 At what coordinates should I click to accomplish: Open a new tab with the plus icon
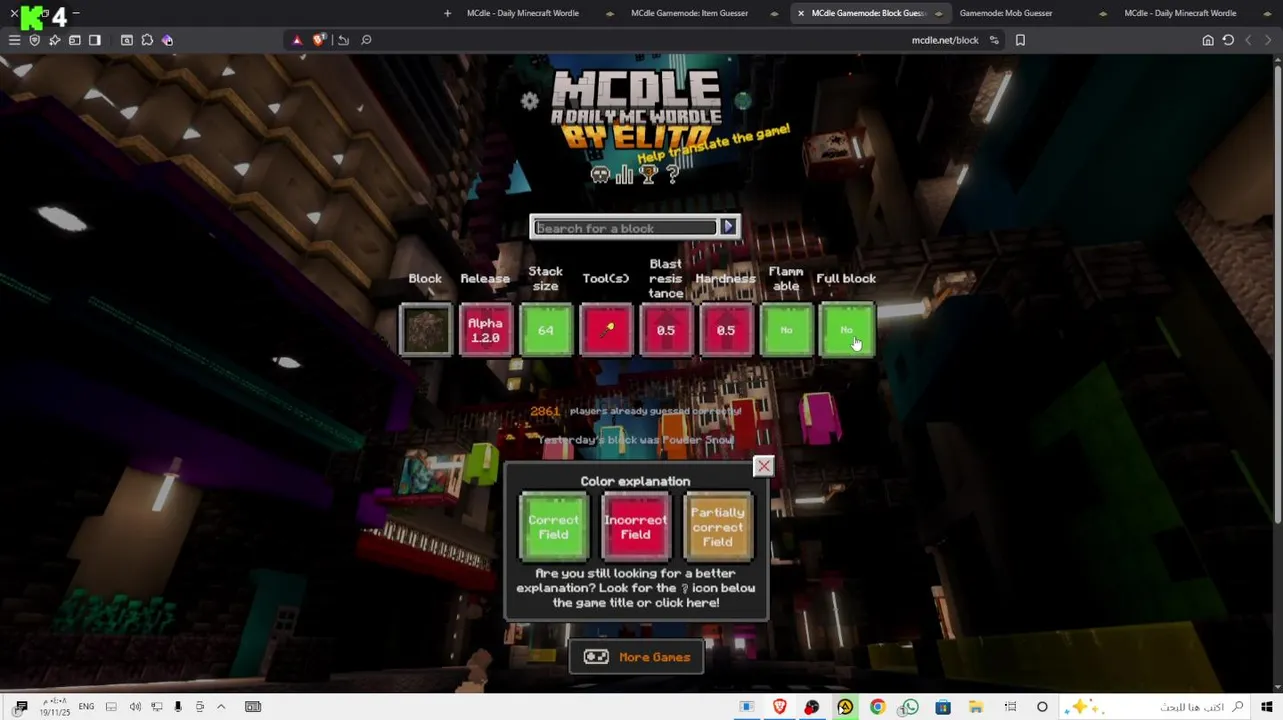[447, 13]
